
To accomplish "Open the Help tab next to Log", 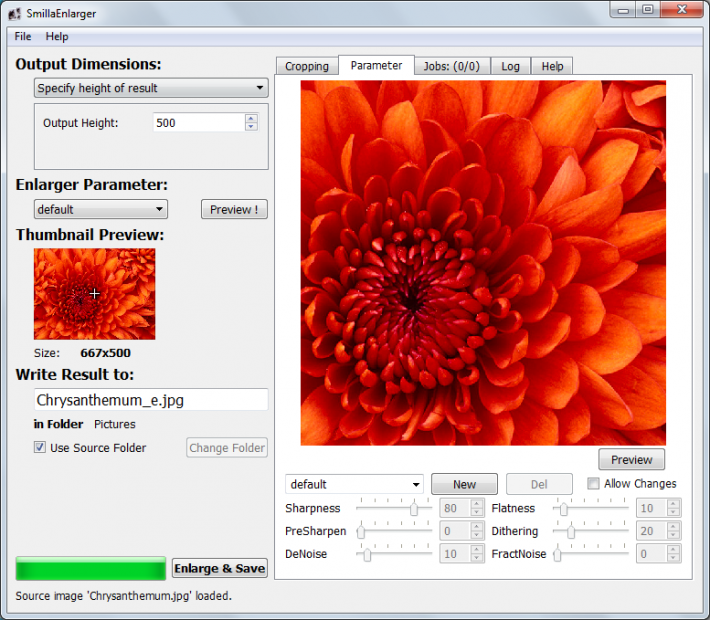I will click(552, 66).
